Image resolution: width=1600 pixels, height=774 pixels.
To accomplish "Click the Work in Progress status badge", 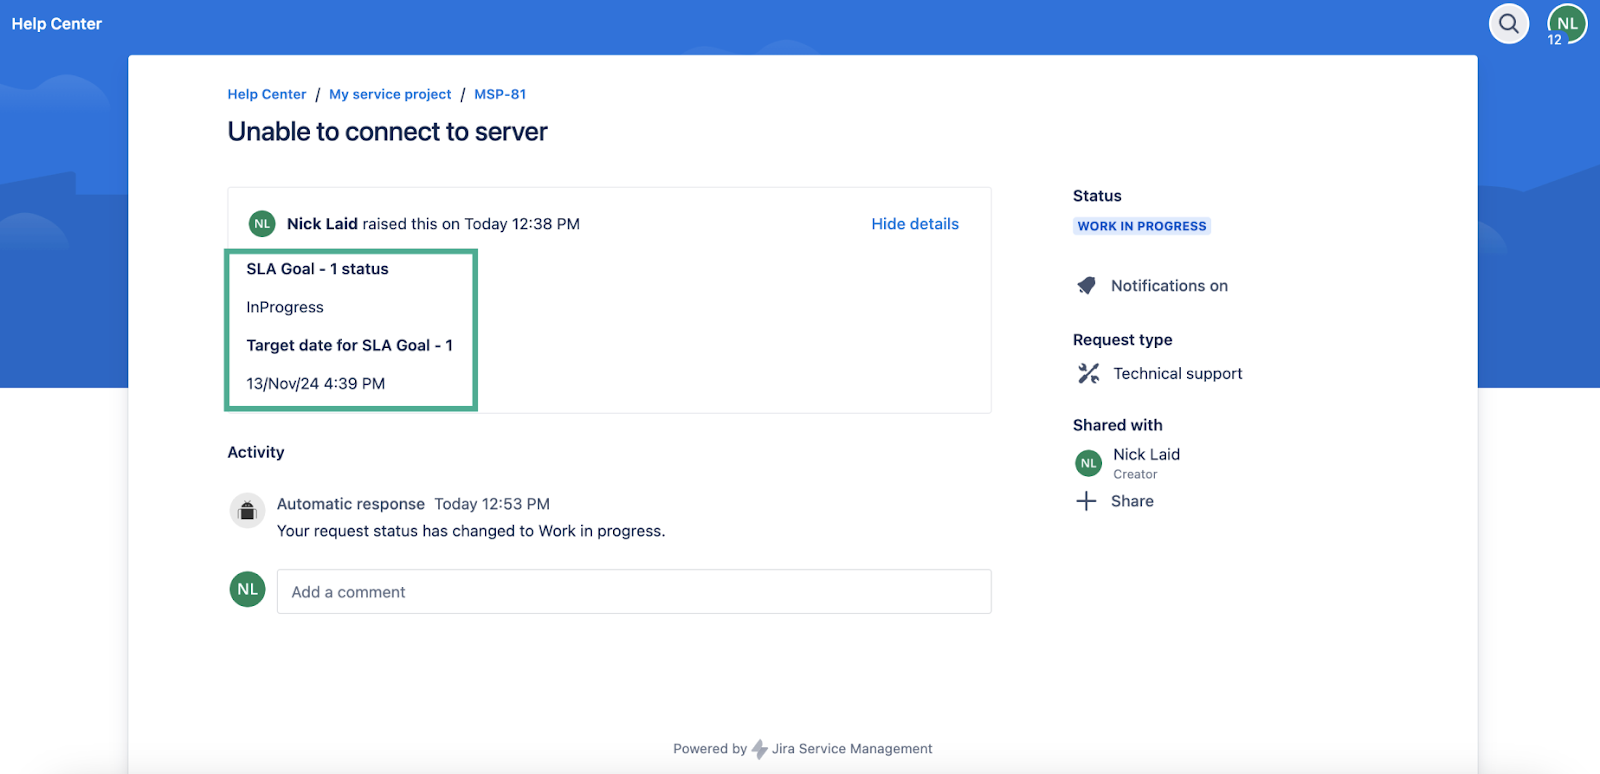I will [x=1141, y=226].
